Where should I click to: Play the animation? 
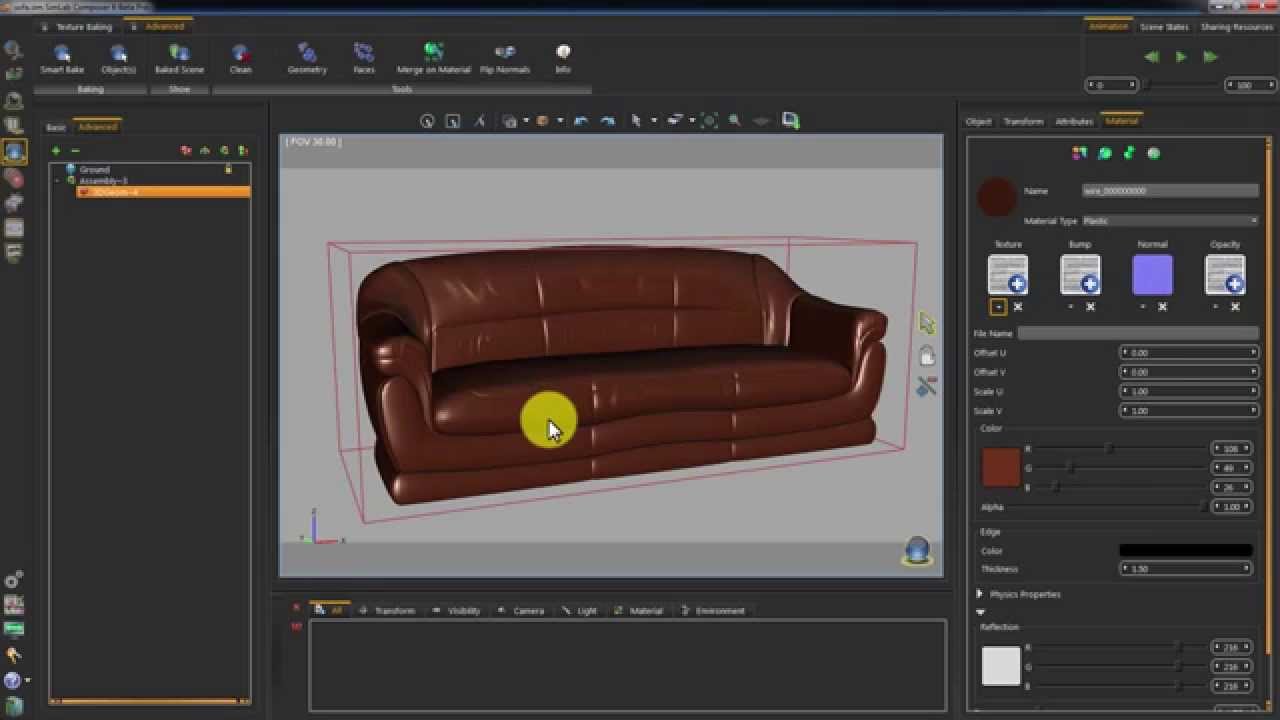tap(1181, 57)
